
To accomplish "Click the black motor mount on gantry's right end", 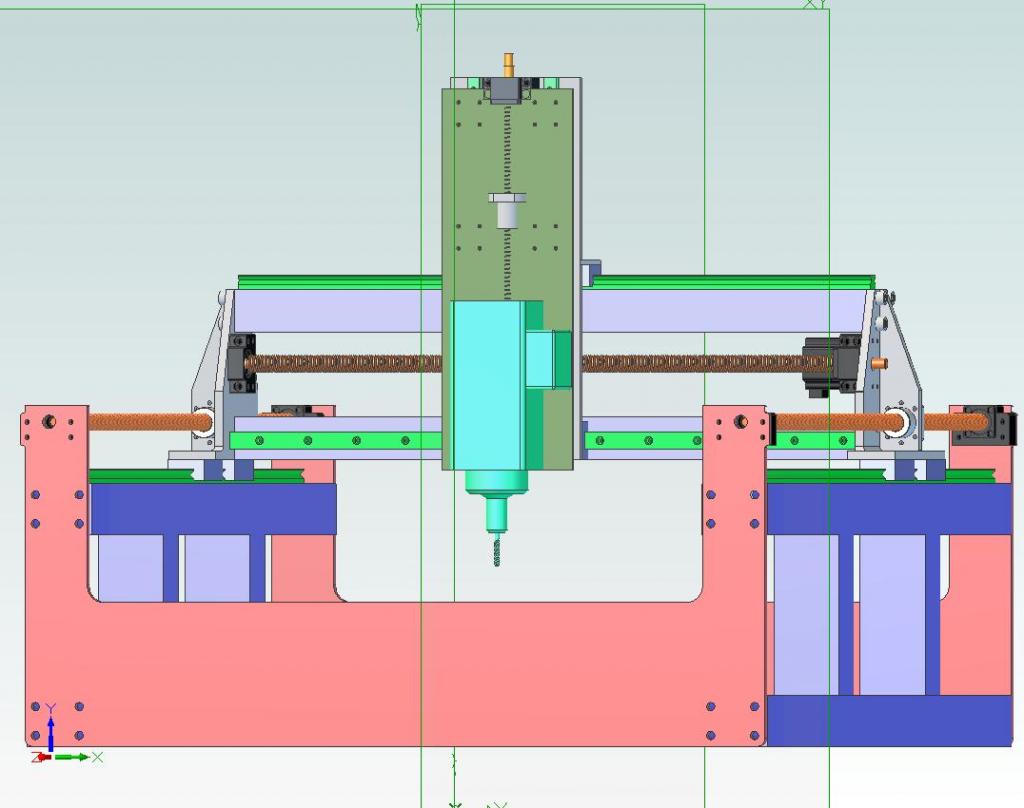I will point(831,365).
